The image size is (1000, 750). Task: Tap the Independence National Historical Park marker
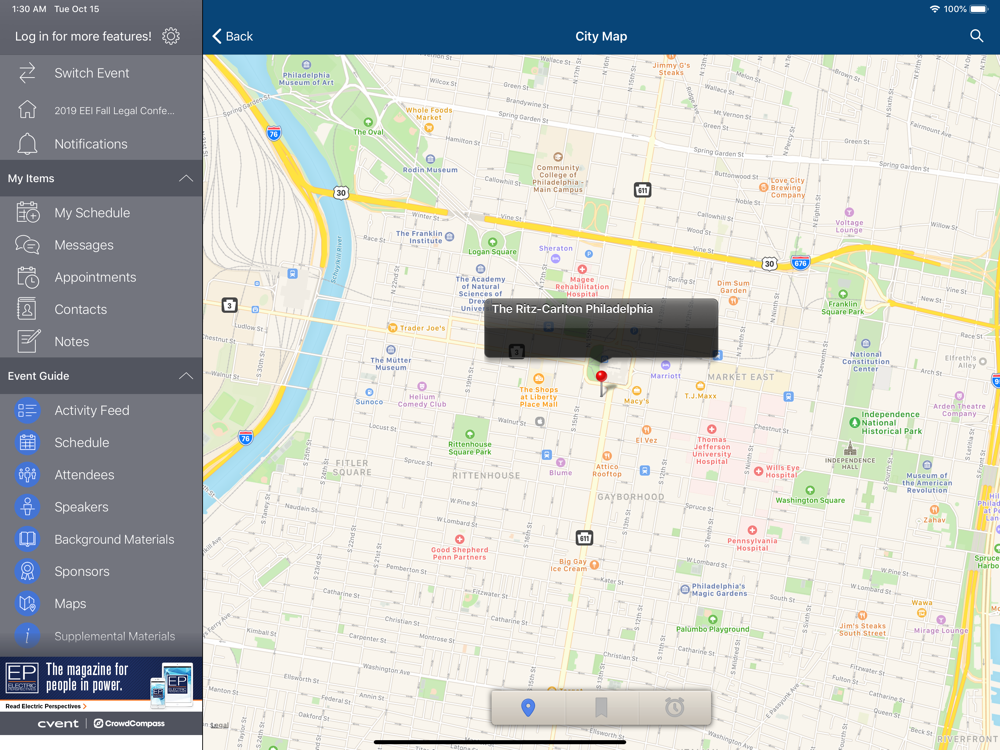pos(855,422)
